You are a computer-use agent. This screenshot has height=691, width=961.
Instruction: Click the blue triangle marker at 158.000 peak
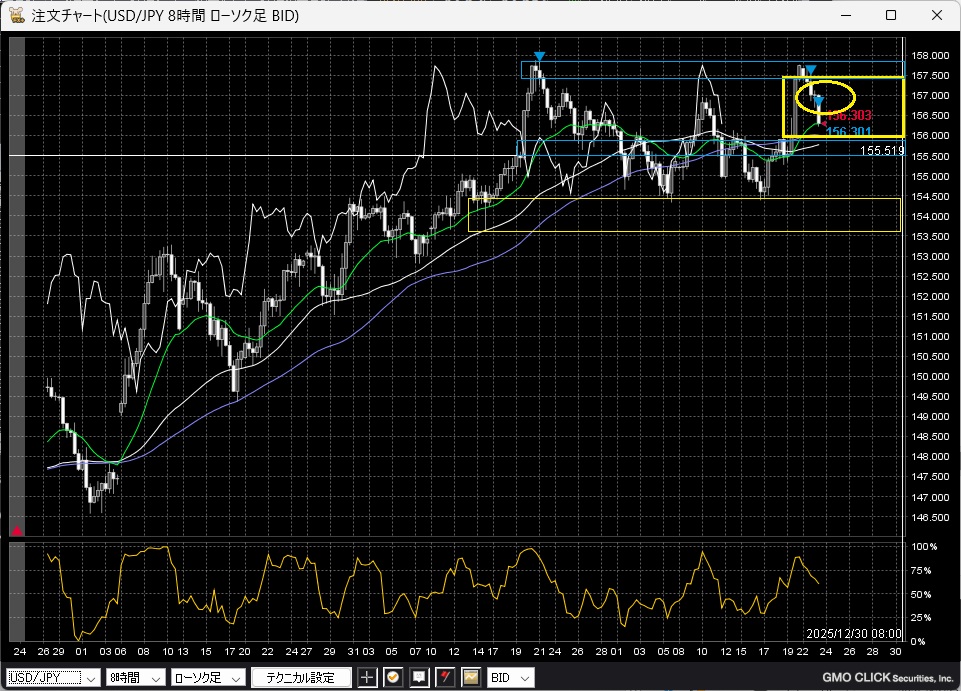pos(539,57)
